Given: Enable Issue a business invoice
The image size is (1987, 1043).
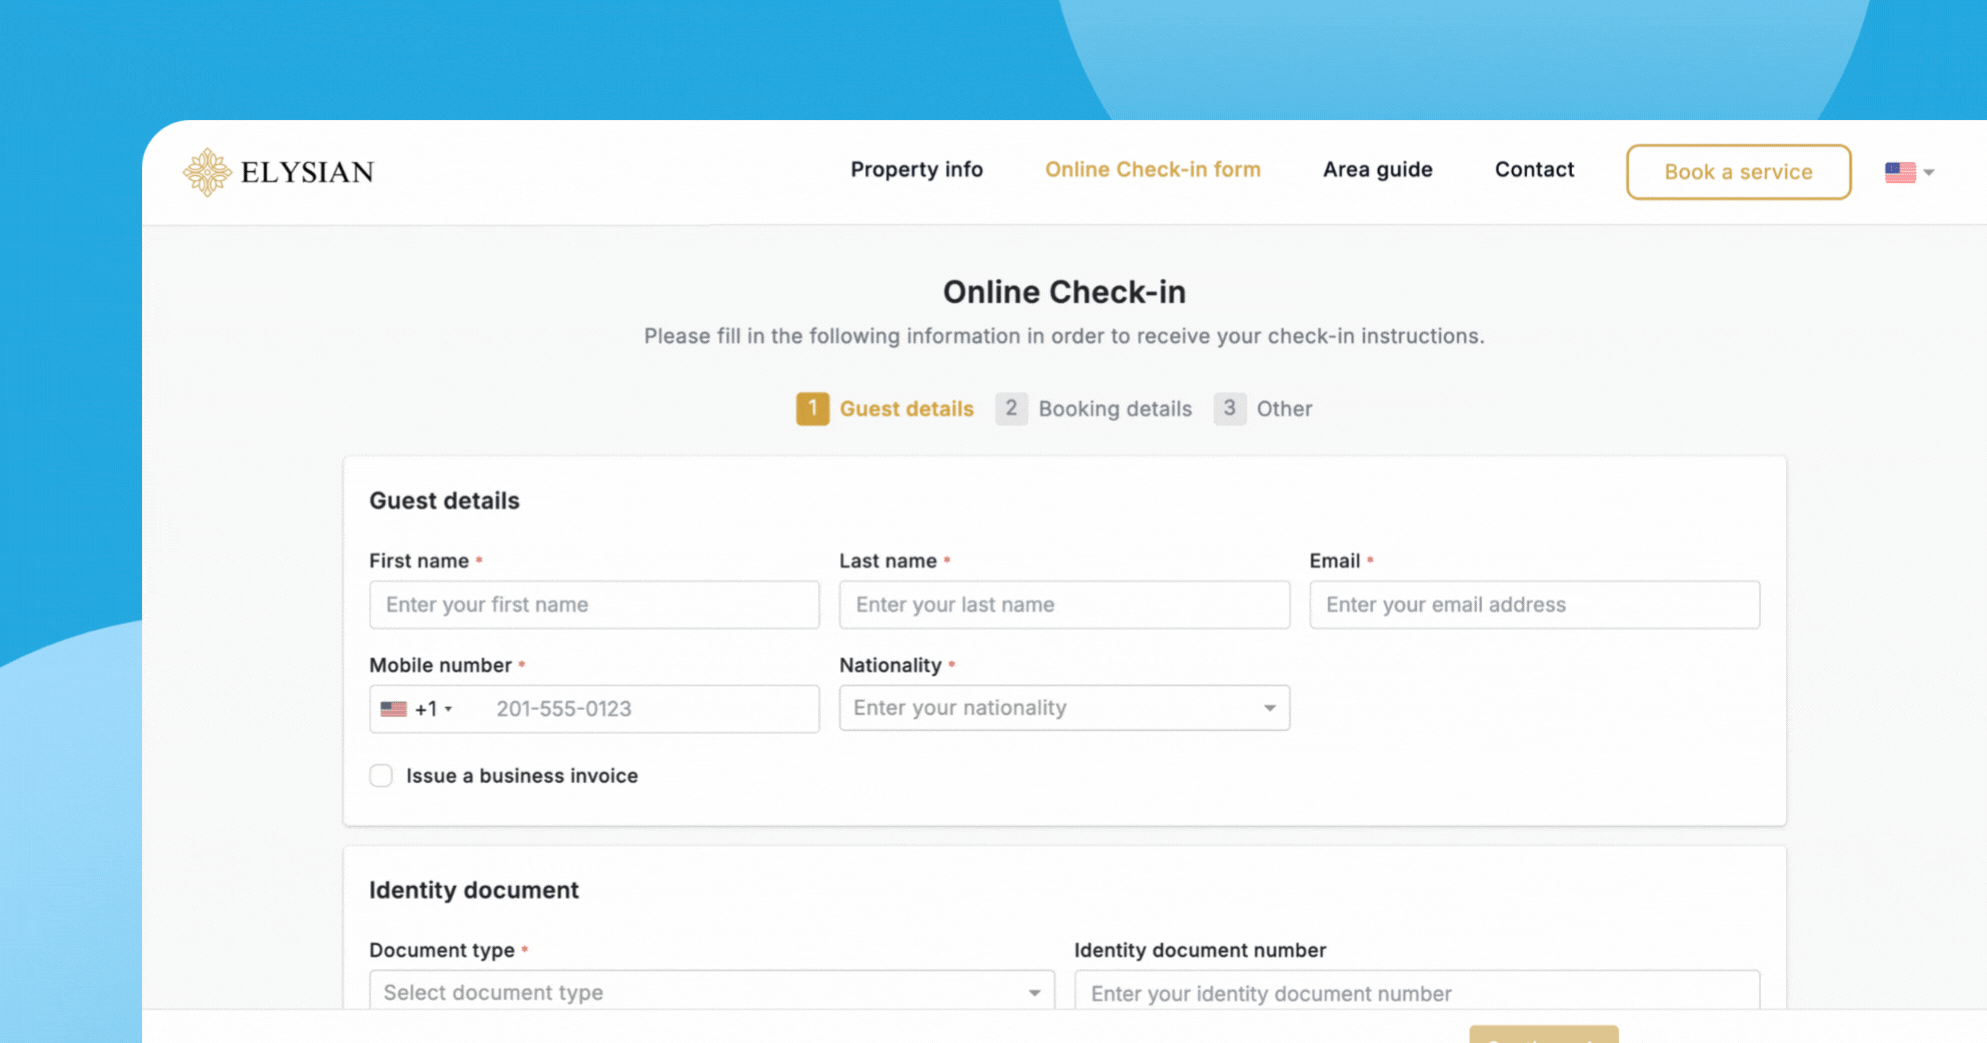Looking at the screenshot, I should 381,775.
